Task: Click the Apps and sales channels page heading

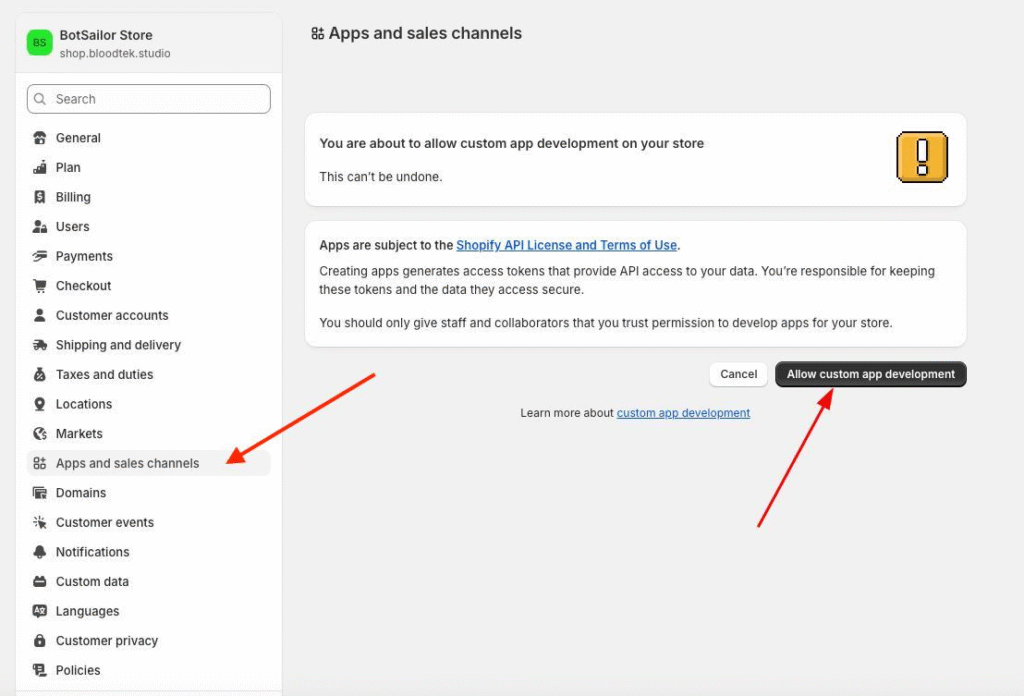Action: point(425,33)
